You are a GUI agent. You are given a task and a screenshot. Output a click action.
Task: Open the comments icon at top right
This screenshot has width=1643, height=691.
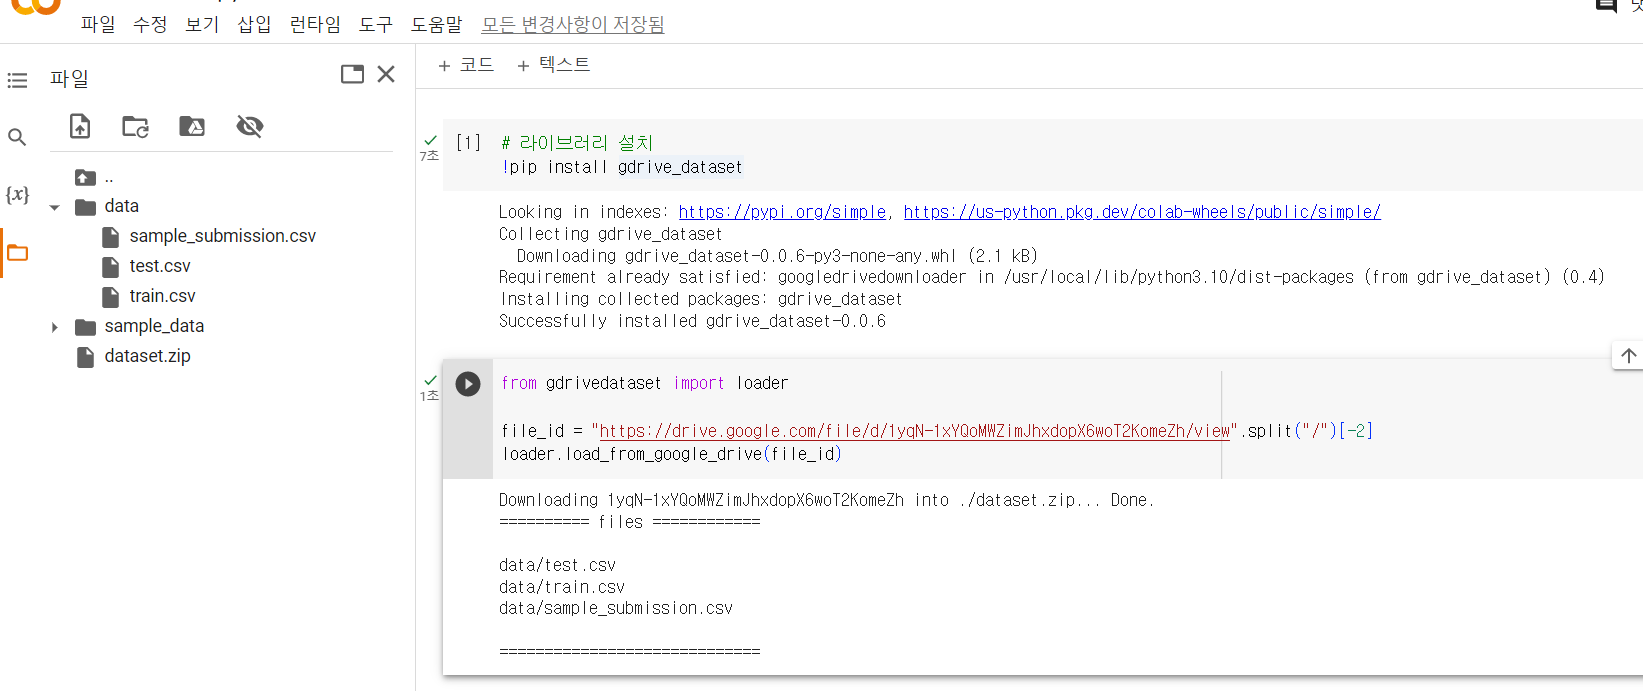pos(1606,6)
